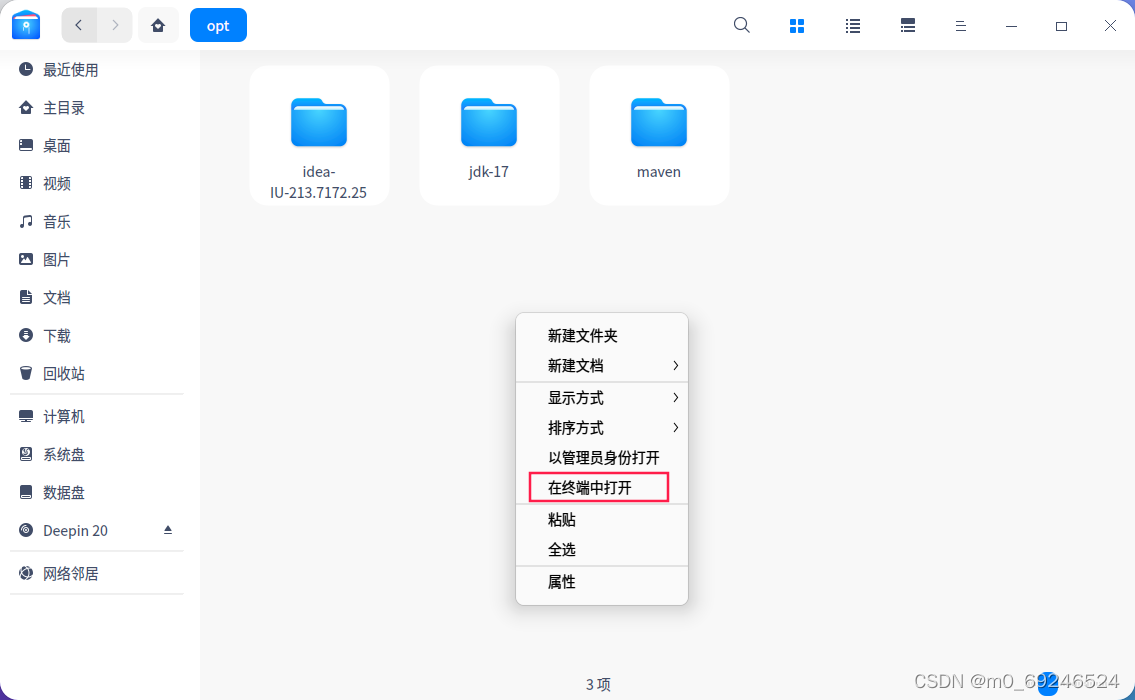Screen dimensions: 1135x700
Task: Select the jdk-17 folder icon
Action: 489,122
